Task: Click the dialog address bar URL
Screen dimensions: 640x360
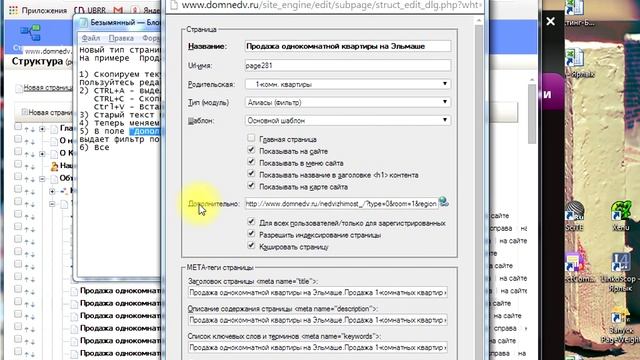Action: (331, 5)
